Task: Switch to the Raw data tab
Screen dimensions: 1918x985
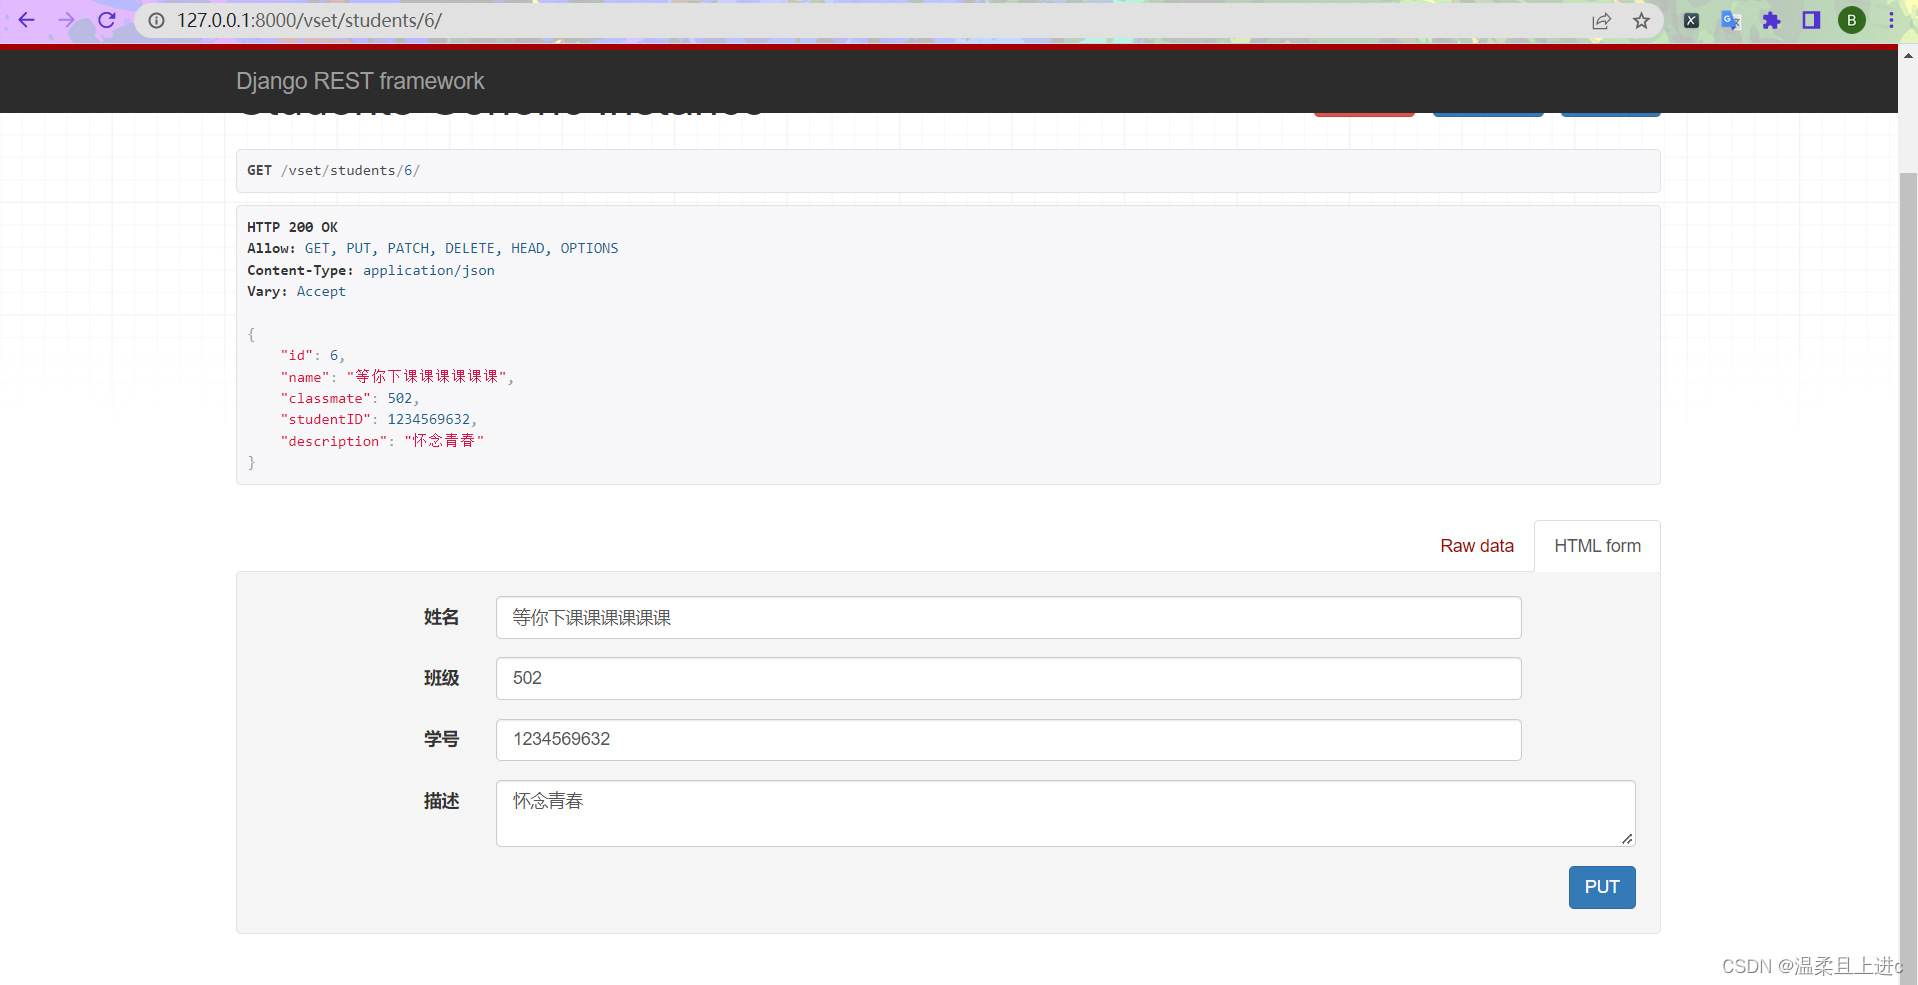Action: [x=1476, y=546]
